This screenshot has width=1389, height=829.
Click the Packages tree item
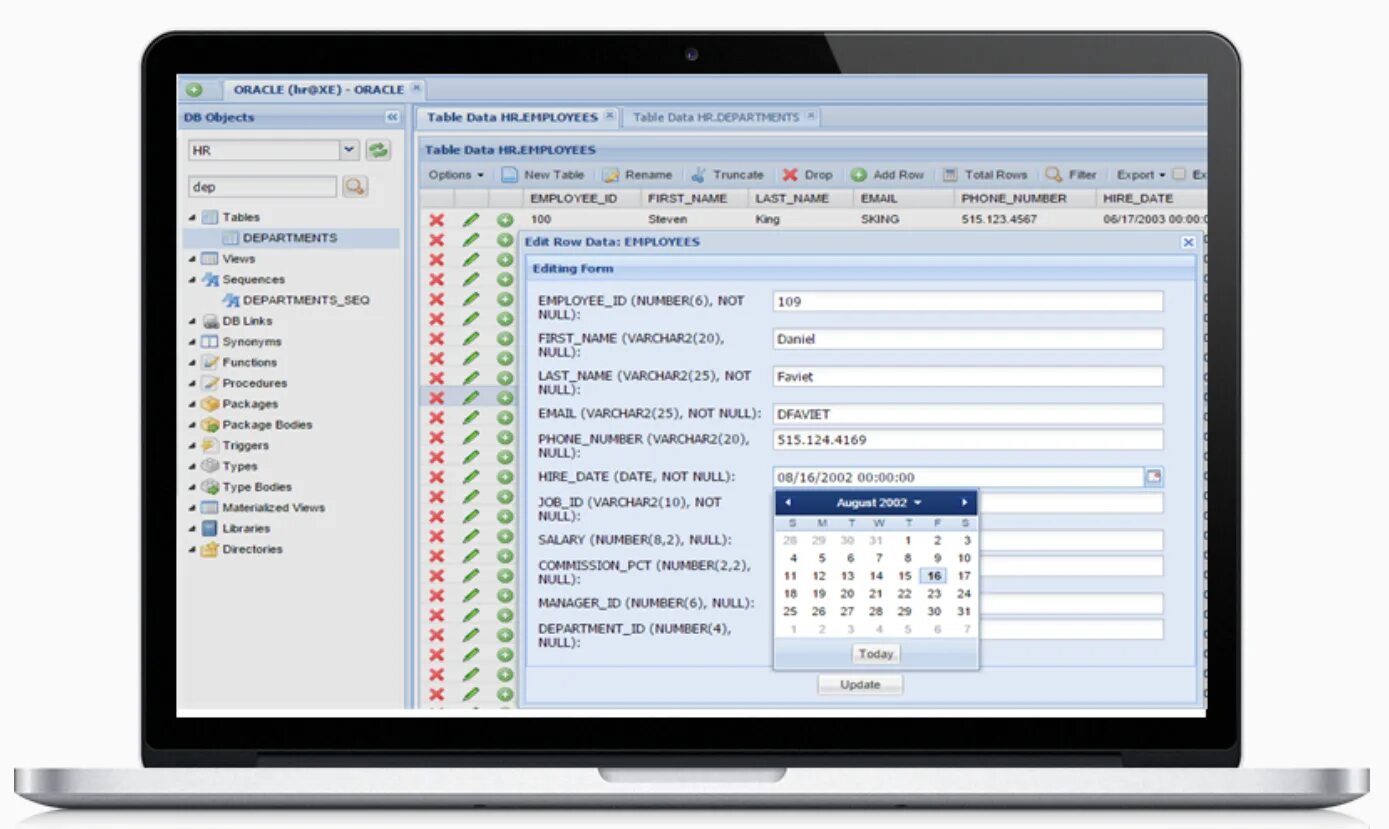click(240, 404)
